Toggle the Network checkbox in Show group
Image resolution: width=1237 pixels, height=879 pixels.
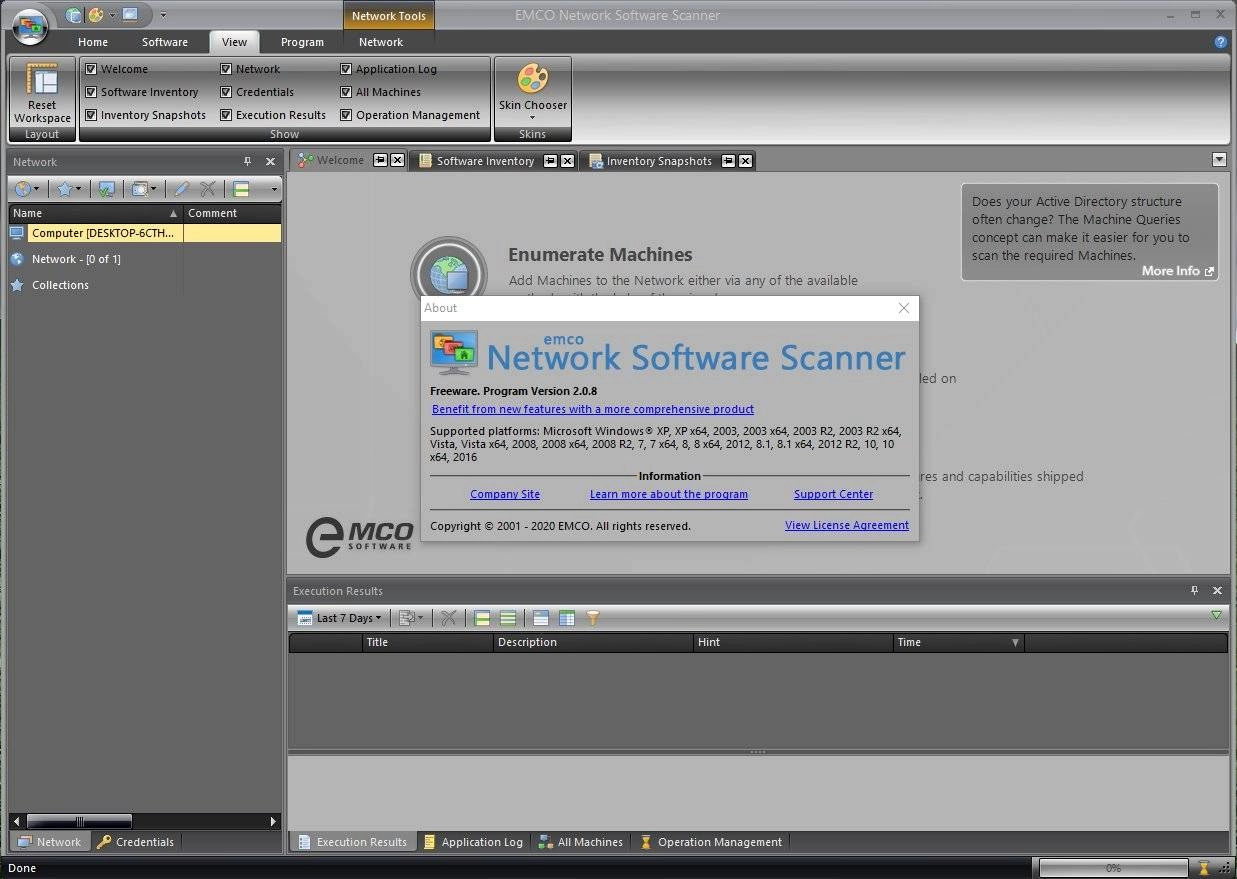tap(226, 69)
